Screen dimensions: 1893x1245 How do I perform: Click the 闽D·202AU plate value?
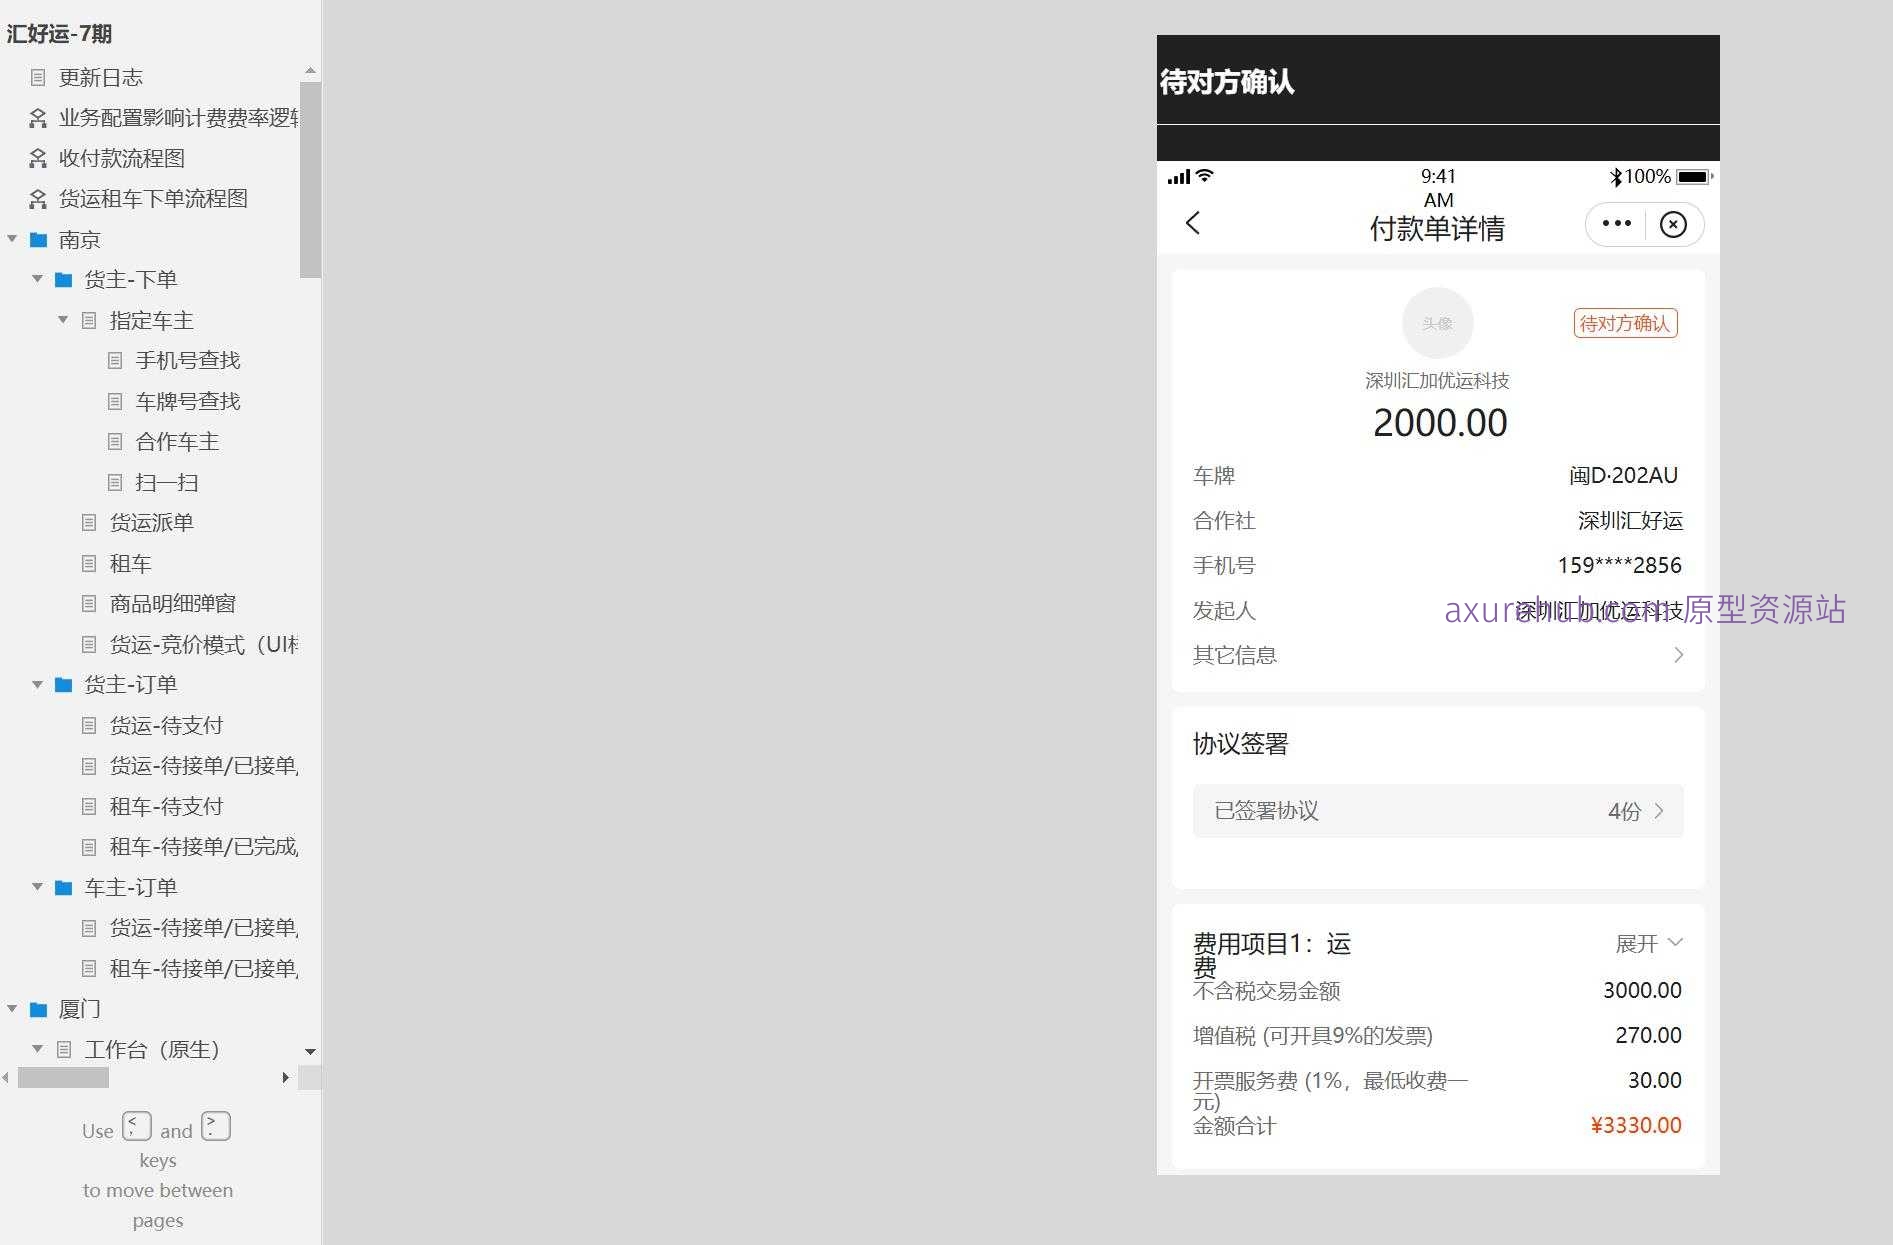pos(1624,476)
